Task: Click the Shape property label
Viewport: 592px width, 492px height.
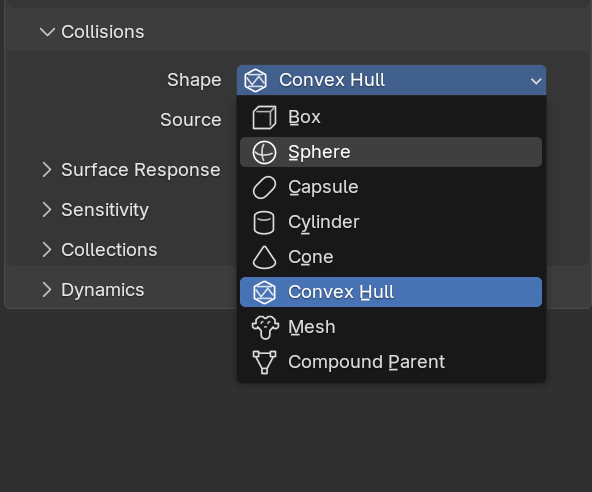Action: click(x=194, y=80)
